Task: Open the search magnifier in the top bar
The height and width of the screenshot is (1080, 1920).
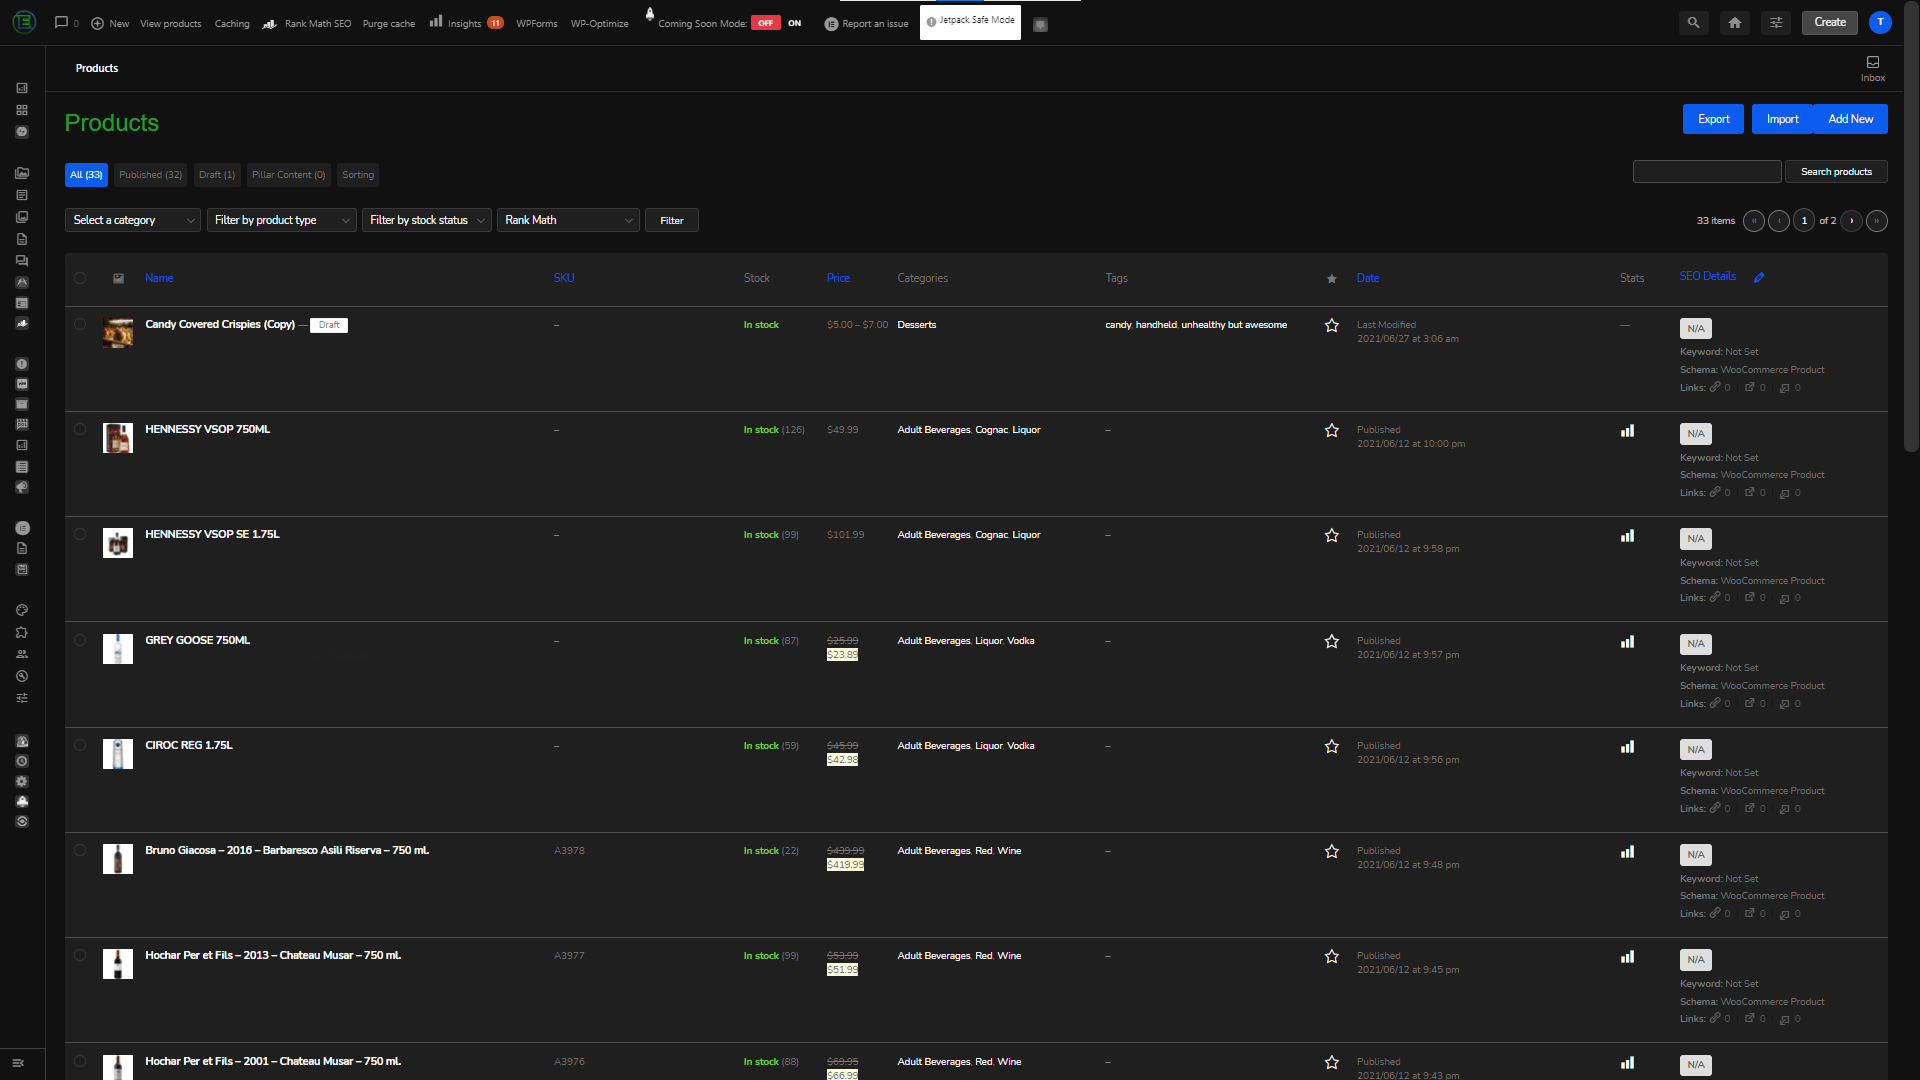Action: pos(1693,22)
